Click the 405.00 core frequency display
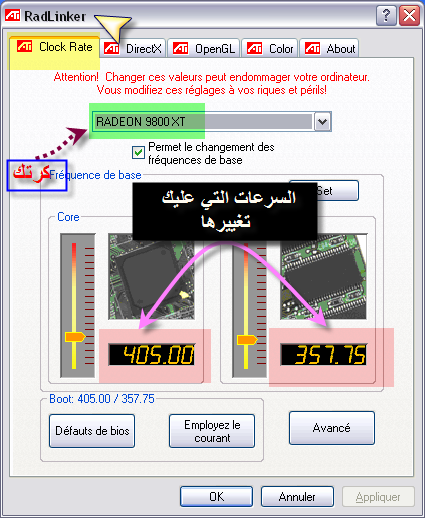This screenshot has height=518, width=425. (152, 354)
